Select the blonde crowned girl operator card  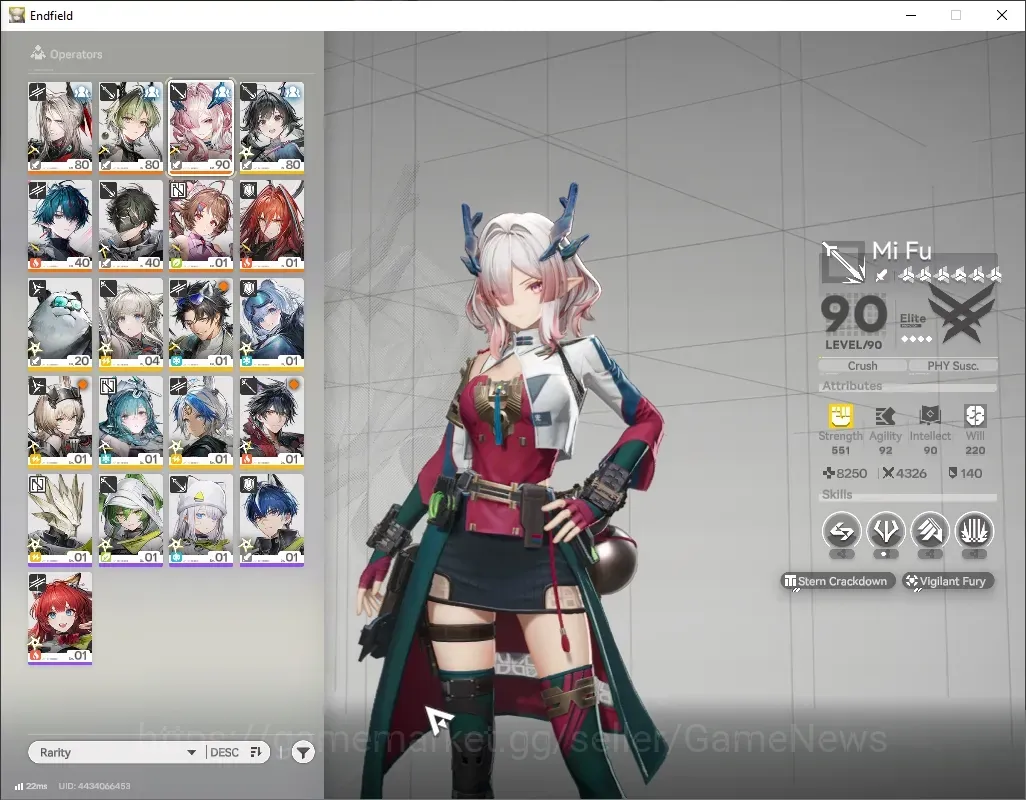click(x=60, y=422)
